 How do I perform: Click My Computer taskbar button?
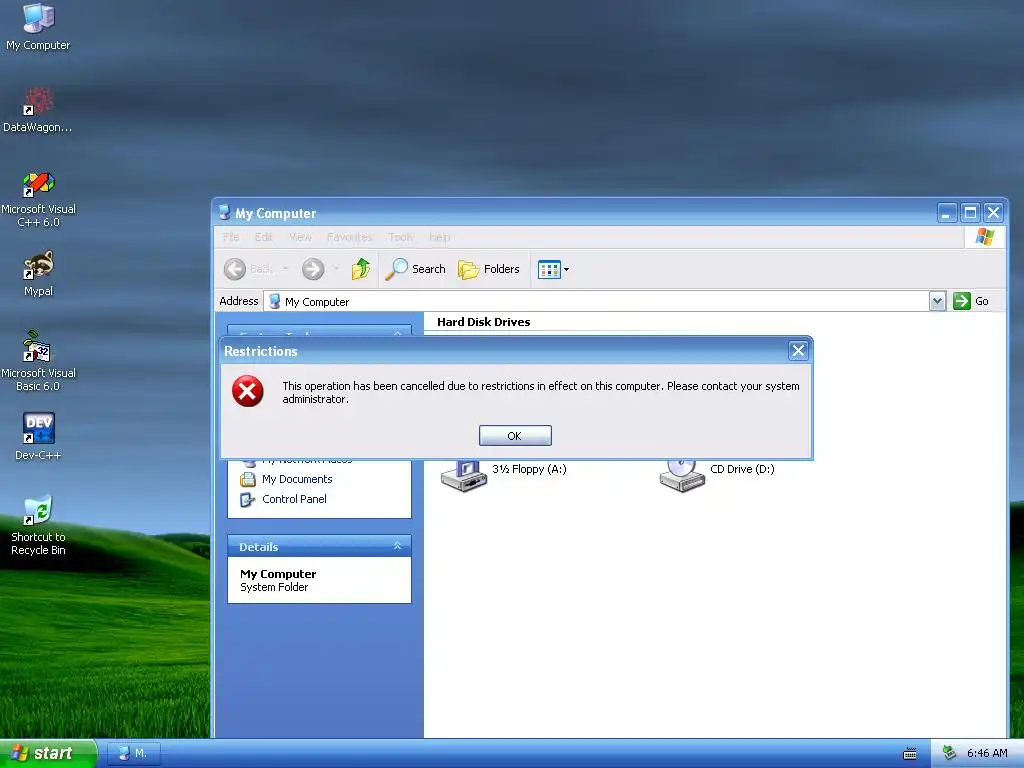click(x=133, y=753)
